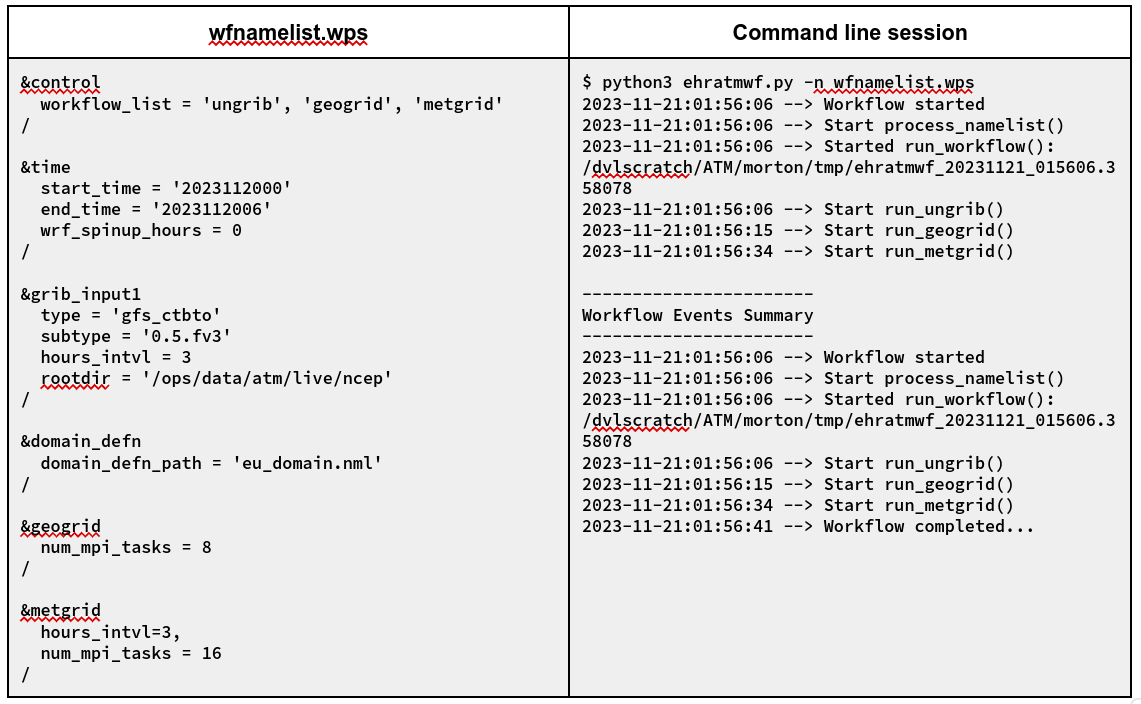1141x704 pixels.
Task: Click the &metgrid section name
Action: (x=61, y=610)
